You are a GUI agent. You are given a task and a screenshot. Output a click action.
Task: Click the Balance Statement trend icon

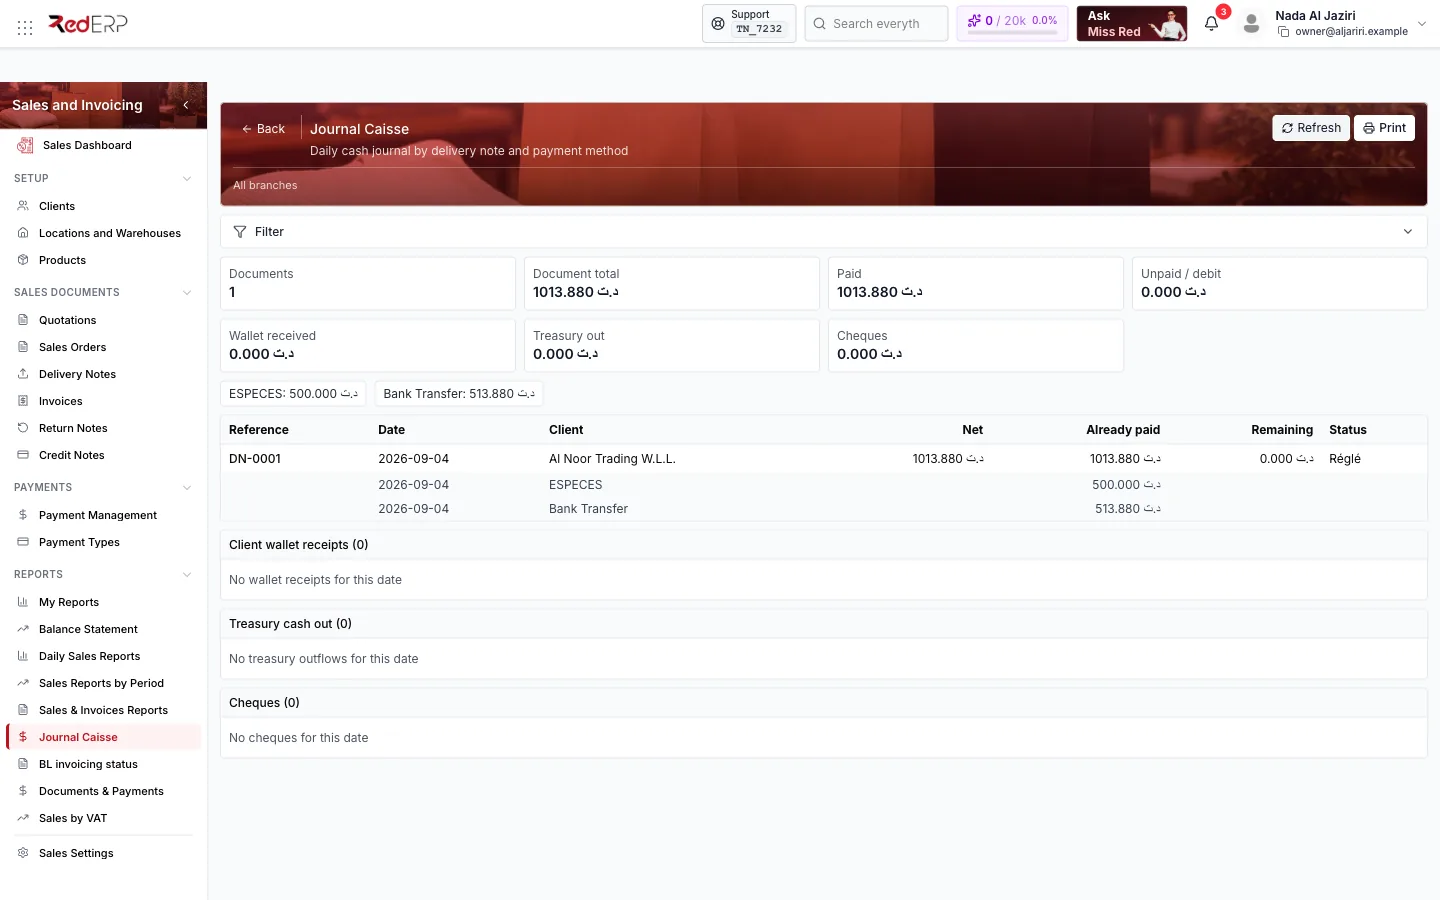(23, 629)
